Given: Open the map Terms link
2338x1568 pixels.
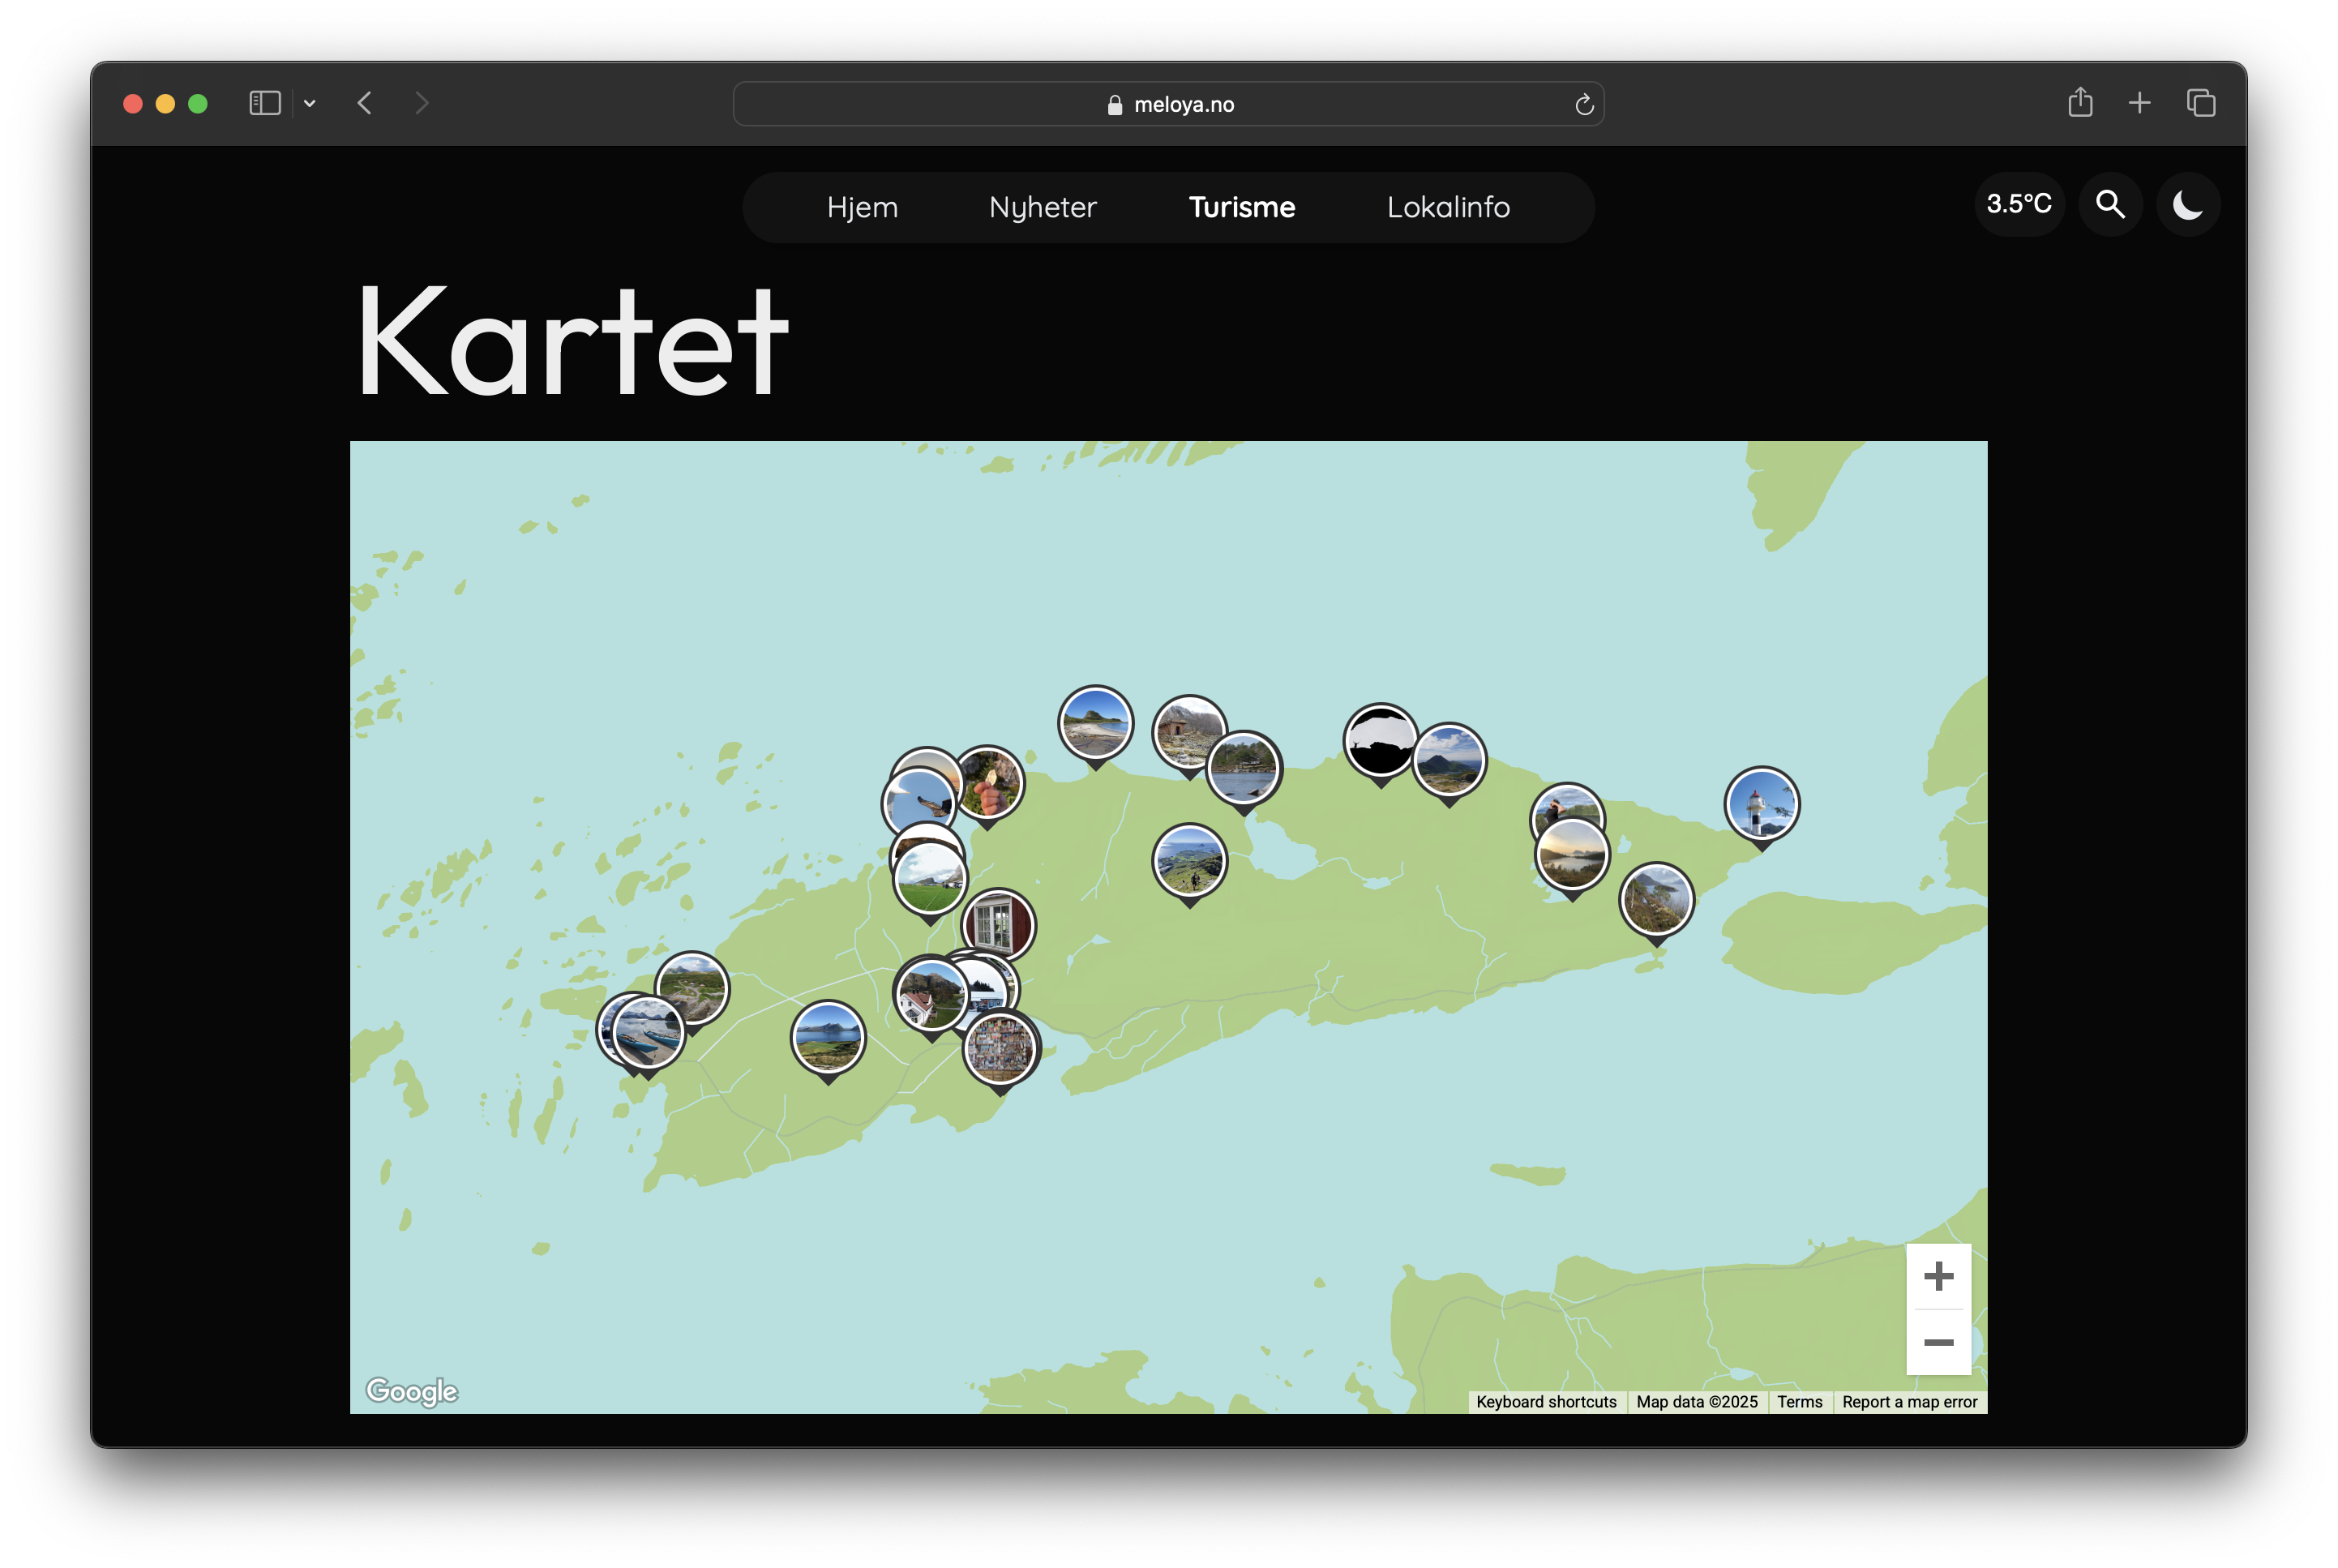Looking at the screenshot, I should pos(1798,1401).
